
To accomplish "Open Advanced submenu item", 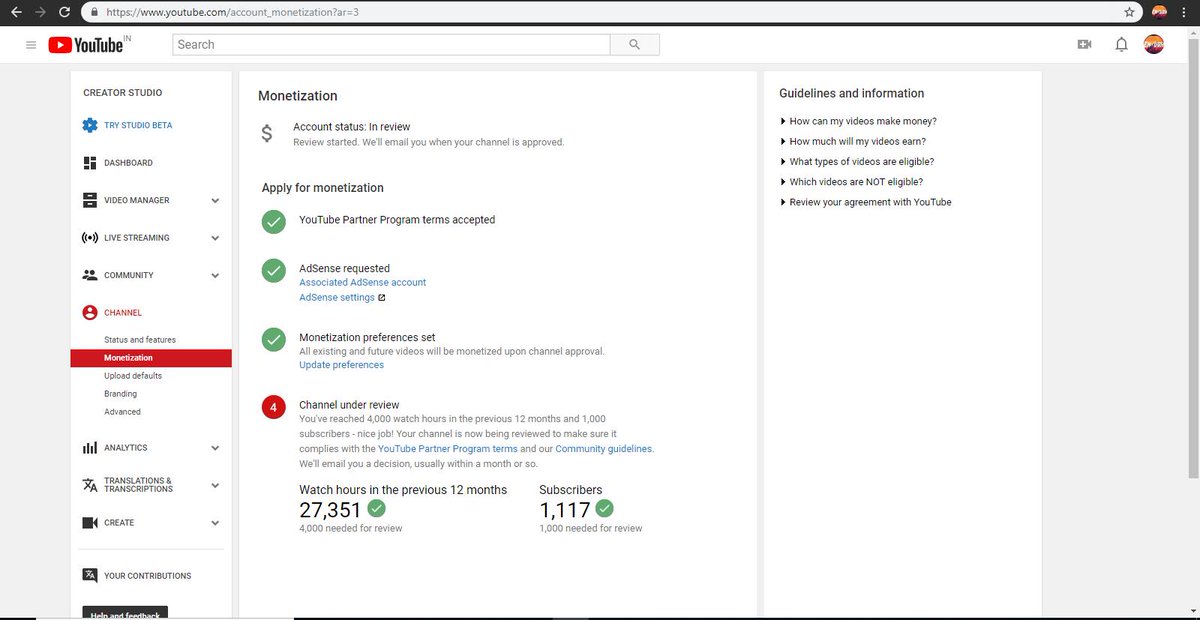I will 122,412.
